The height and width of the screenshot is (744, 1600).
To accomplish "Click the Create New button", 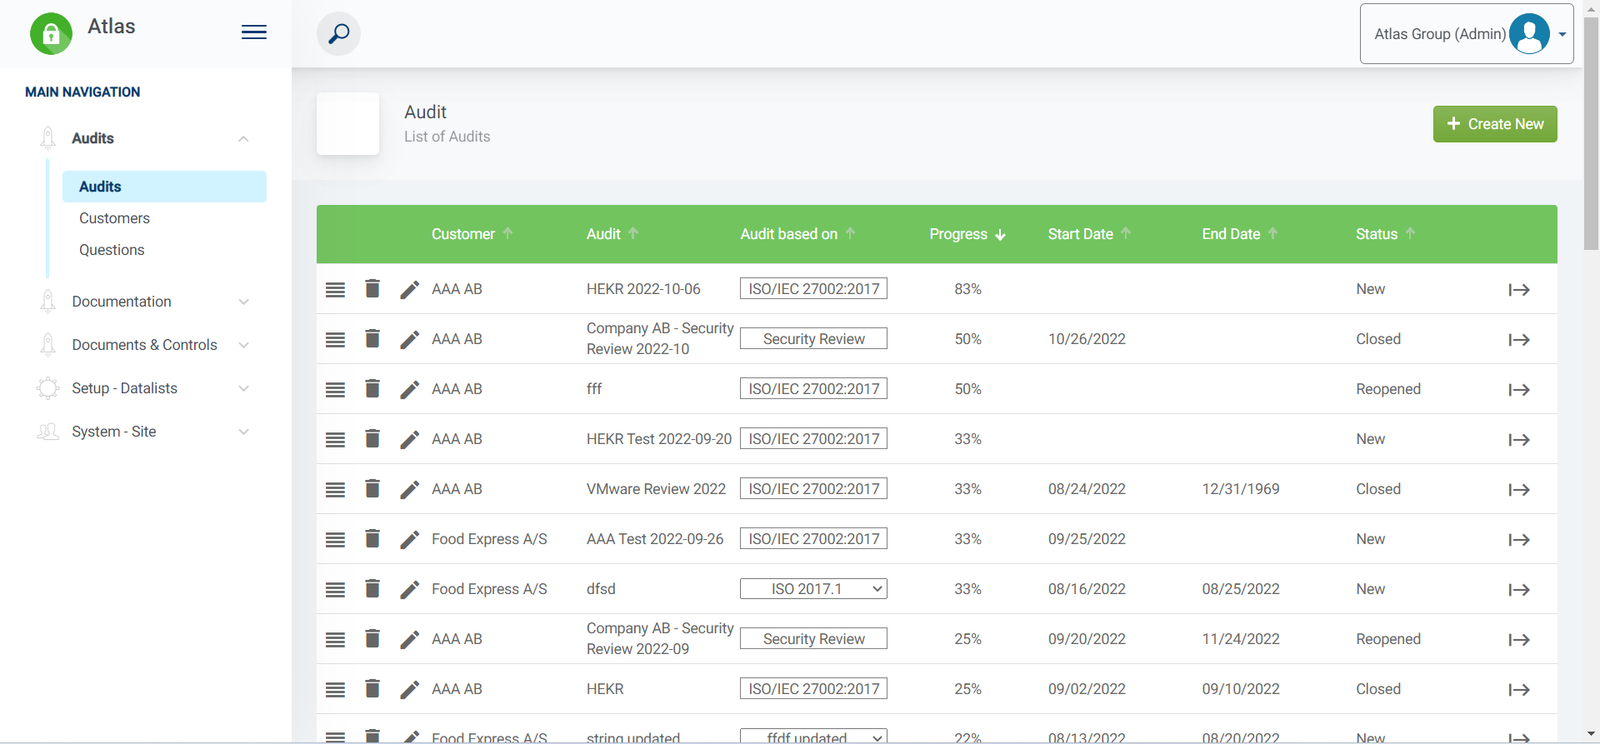I will point(1495,124).
